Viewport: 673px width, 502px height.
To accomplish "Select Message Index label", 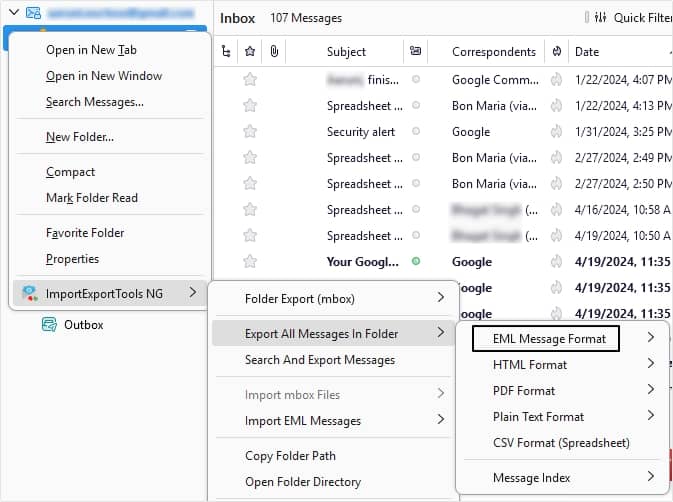I will pyautogui.click(x=531, y=478).
